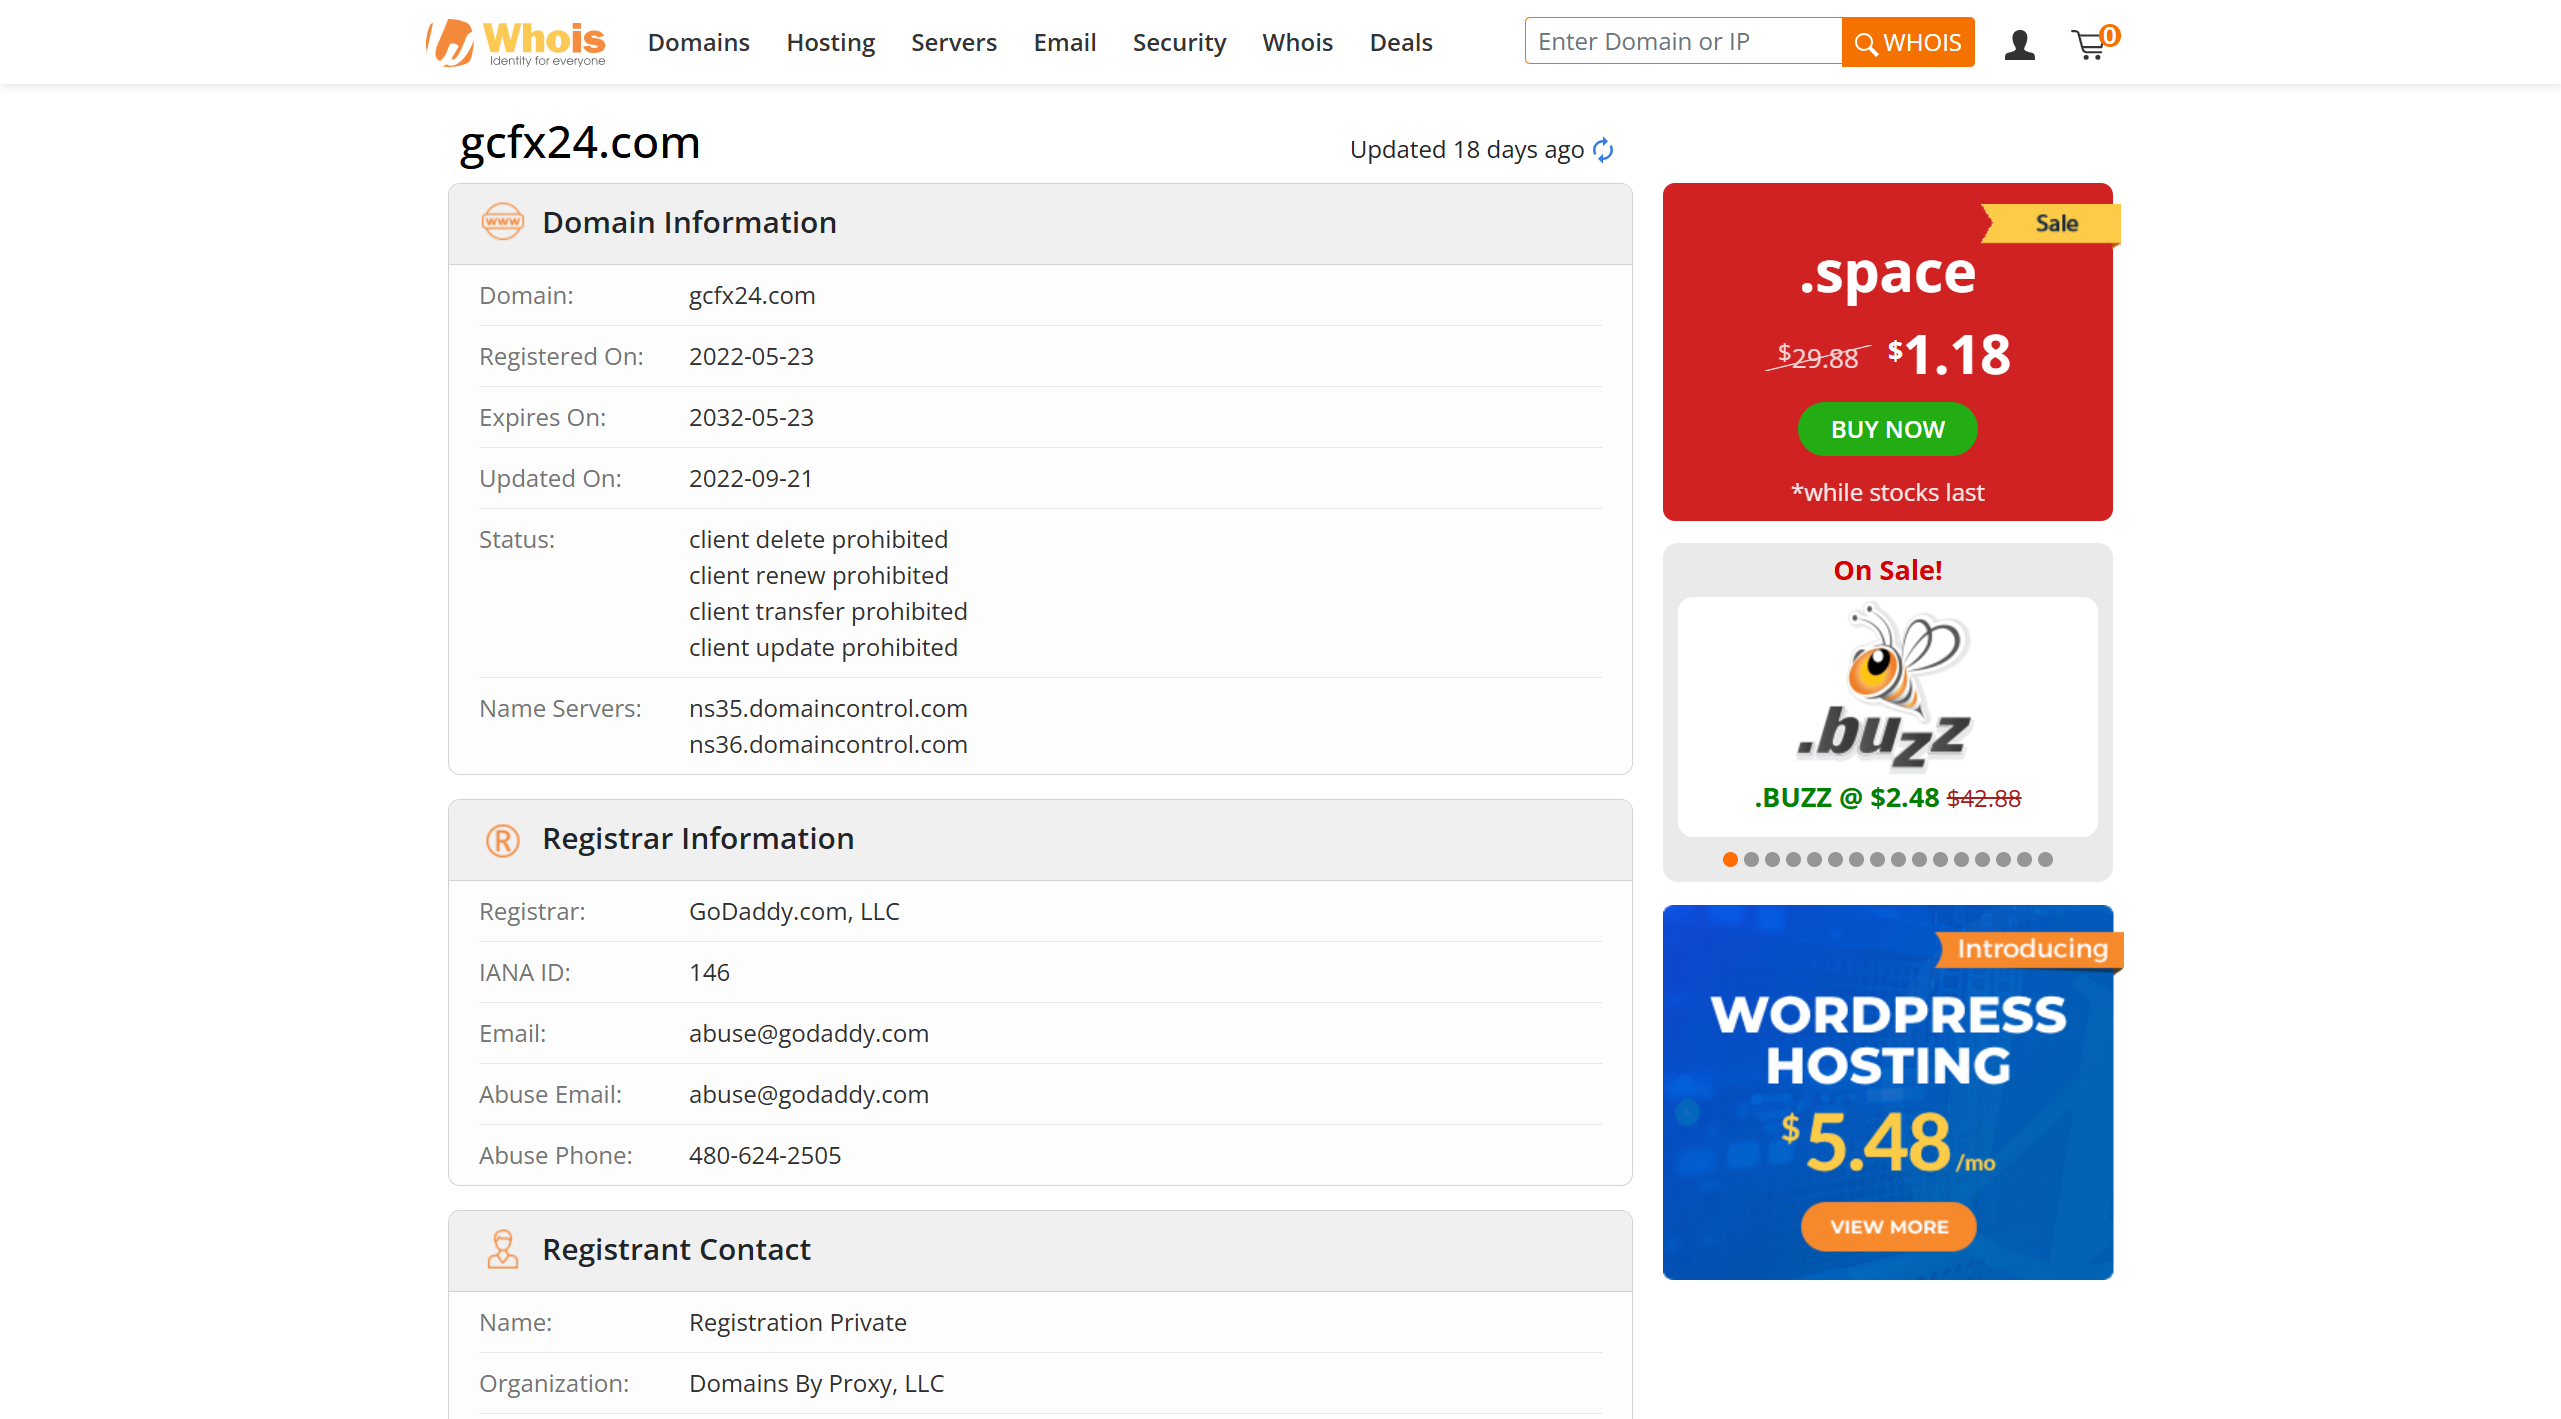Click the status client update prohibited
The width and height of the screenshot is (2561, 1419).
pos(823,647)
